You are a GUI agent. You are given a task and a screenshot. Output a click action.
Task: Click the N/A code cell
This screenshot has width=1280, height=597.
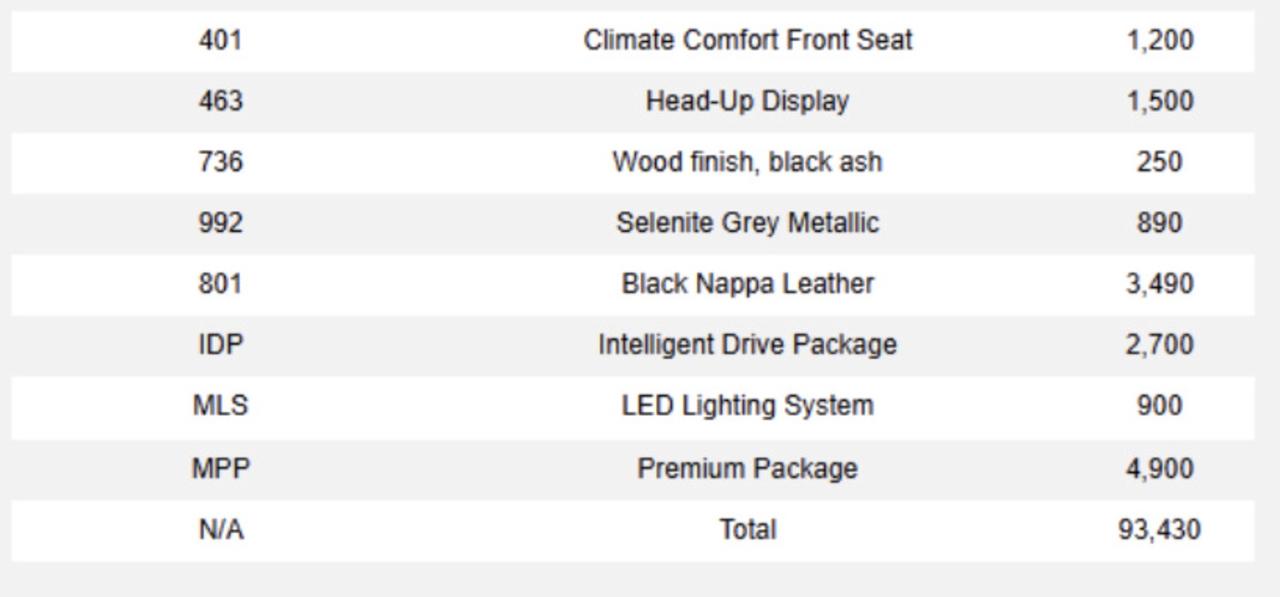[x=220, y=529]
